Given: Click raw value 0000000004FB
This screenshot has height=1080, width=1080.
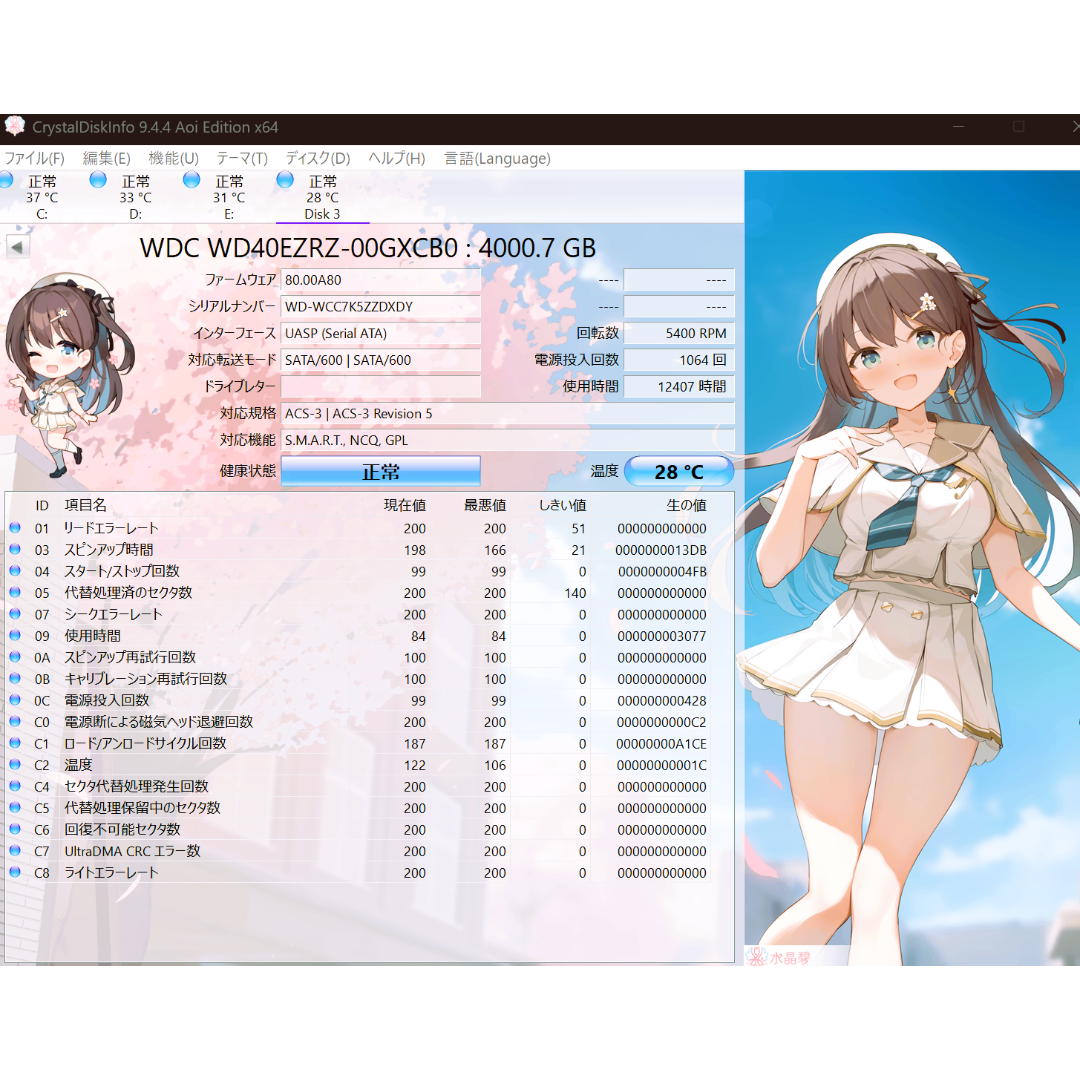Looking at the screenshot, I should click(x=662, y=572).
